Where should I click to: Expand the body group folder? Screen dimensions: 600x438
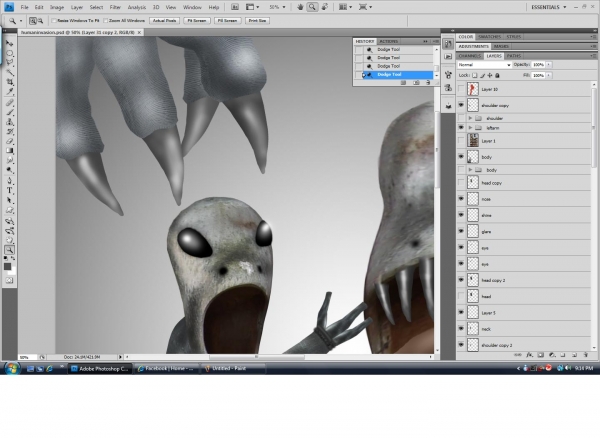click(470, 169)
